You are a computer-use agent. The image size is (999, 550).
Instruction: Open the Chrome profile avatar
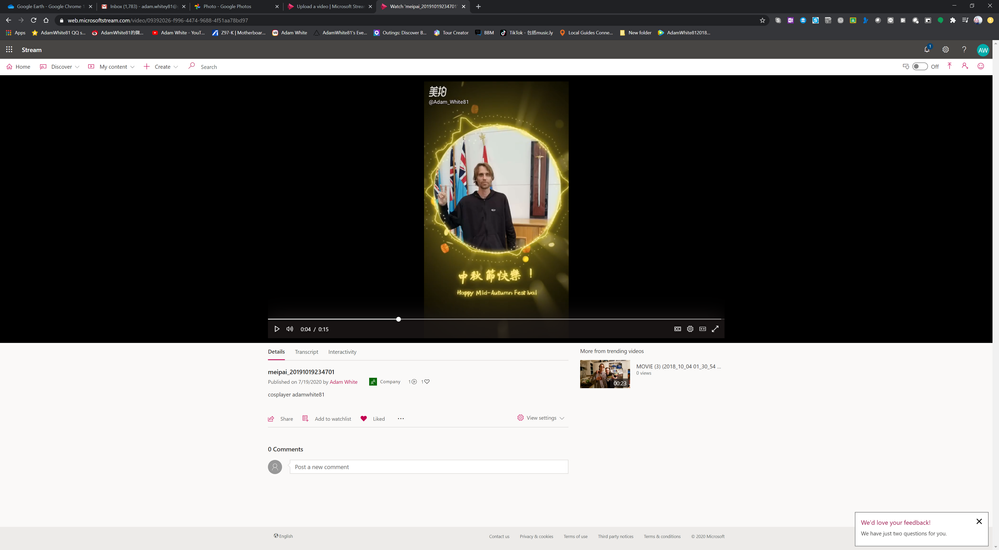977,20
